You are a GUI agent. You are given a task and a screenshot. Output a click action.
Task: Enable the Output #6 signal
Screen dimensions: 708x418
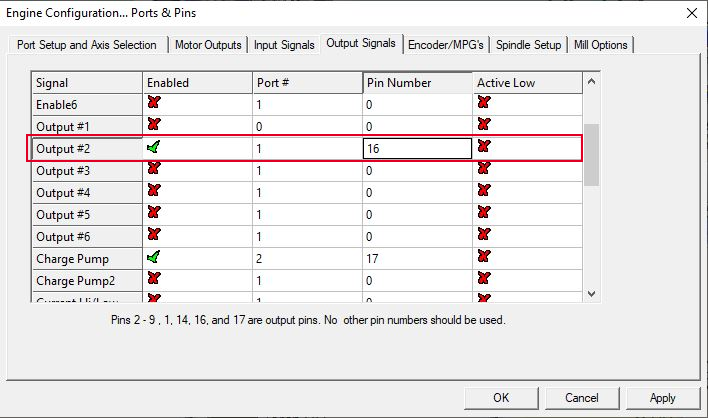point(154,236)
